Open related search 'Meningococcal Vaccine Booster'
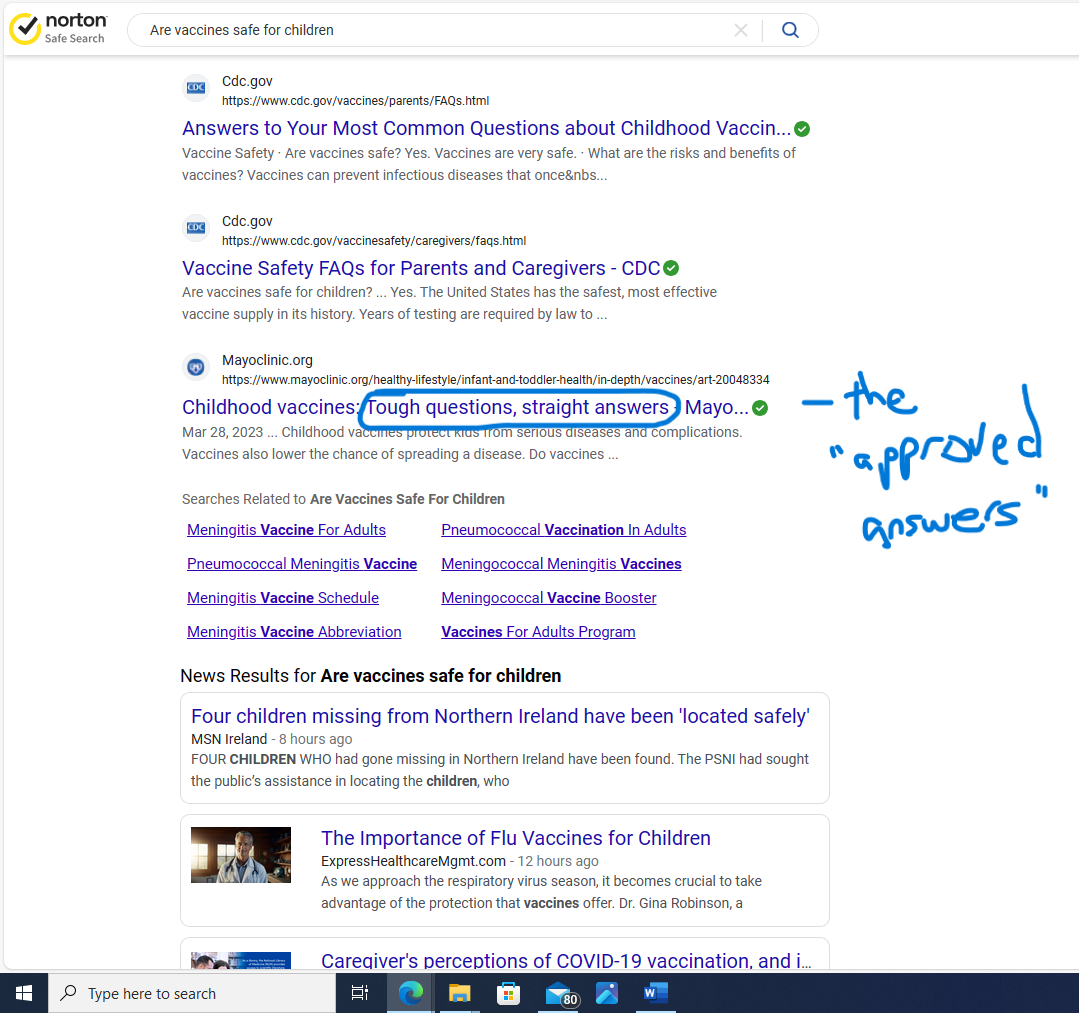This screenshot has width=1079, height=1013. pyautogui.click(x=549, y=598)
